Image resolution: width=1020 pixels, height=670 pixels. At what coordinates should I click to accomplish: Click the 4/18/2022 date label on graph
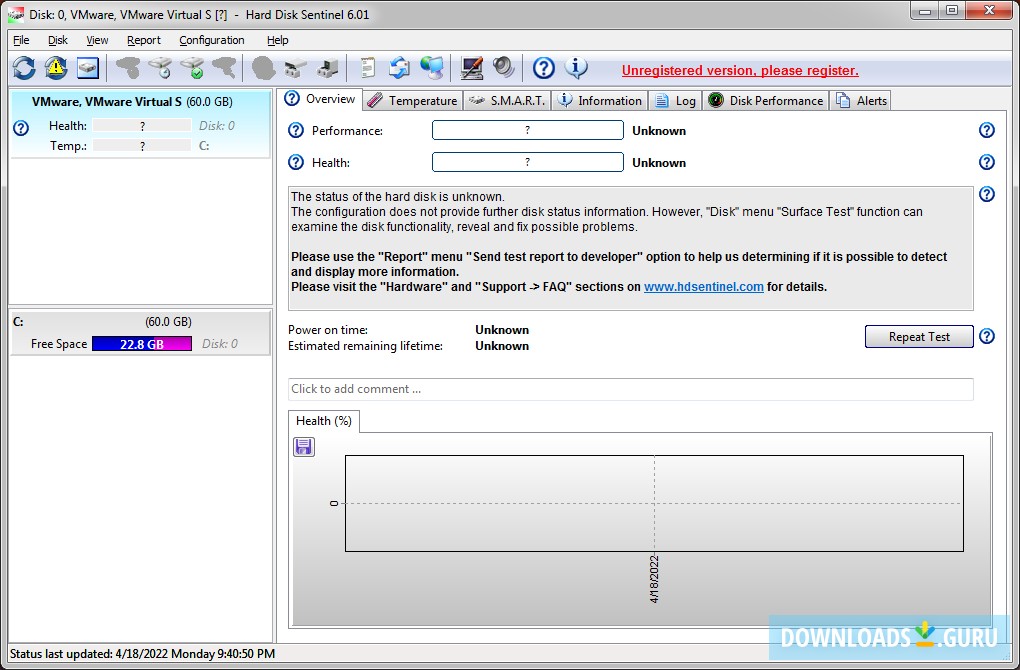654,579
